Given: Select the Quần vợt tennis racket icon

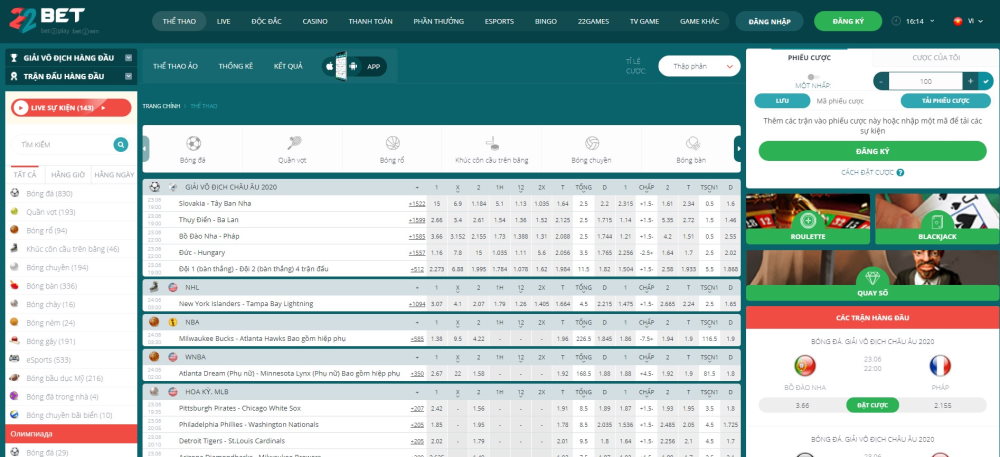Looking at the screenshot, I should (293, 143).
